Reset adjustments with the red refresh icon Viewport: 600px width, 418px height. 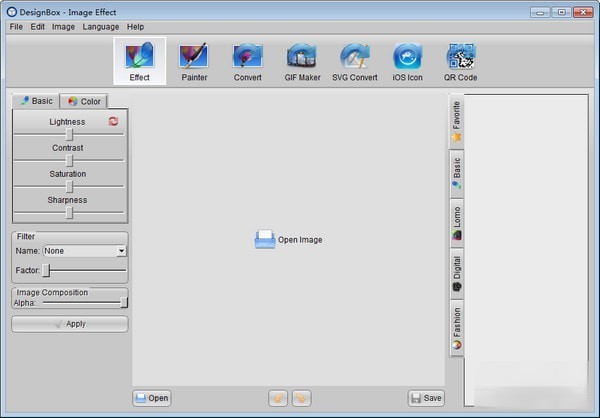(113, 121)
